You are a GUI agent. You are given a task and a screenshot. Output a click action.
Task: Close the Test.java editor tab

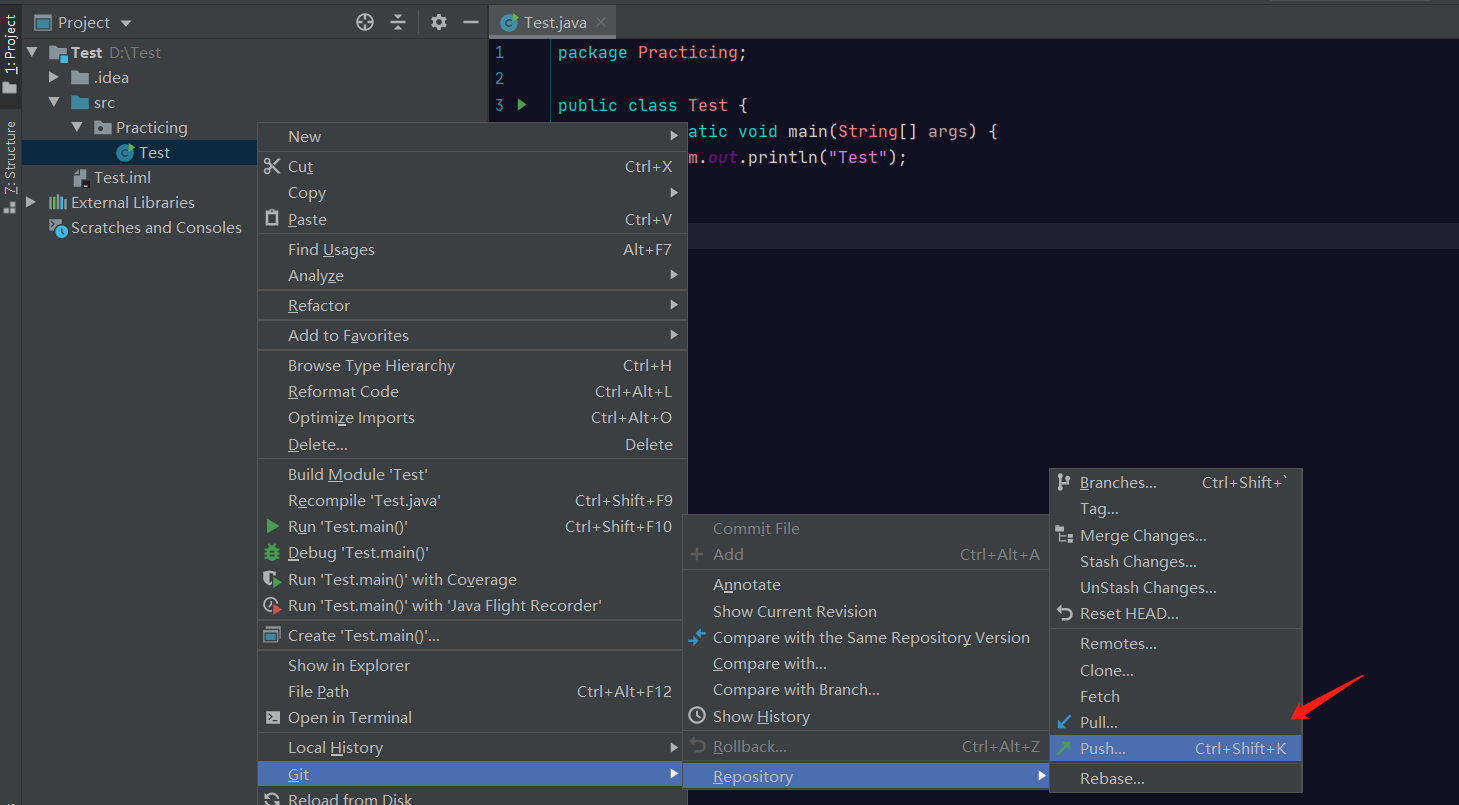tap(600, 22)
